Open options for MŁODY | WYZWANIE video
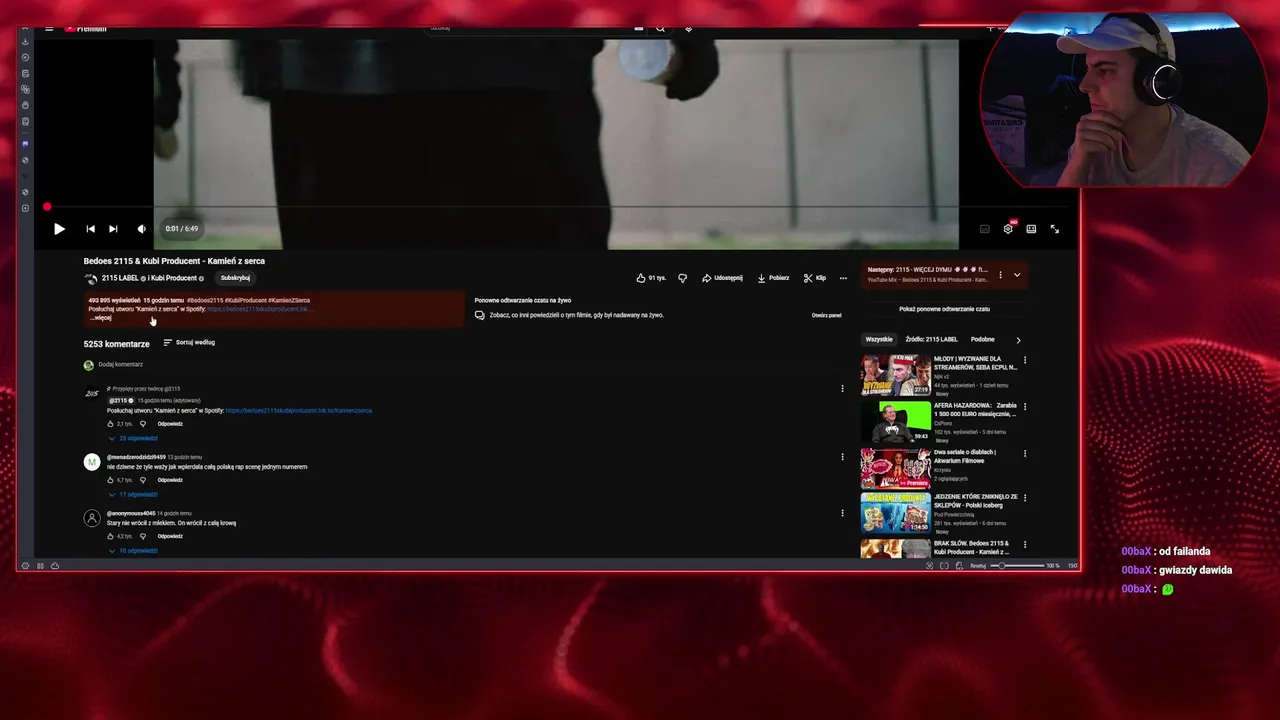This screenshot has height=720, width=1280. pyautogui.click(x=1024, y=360)
